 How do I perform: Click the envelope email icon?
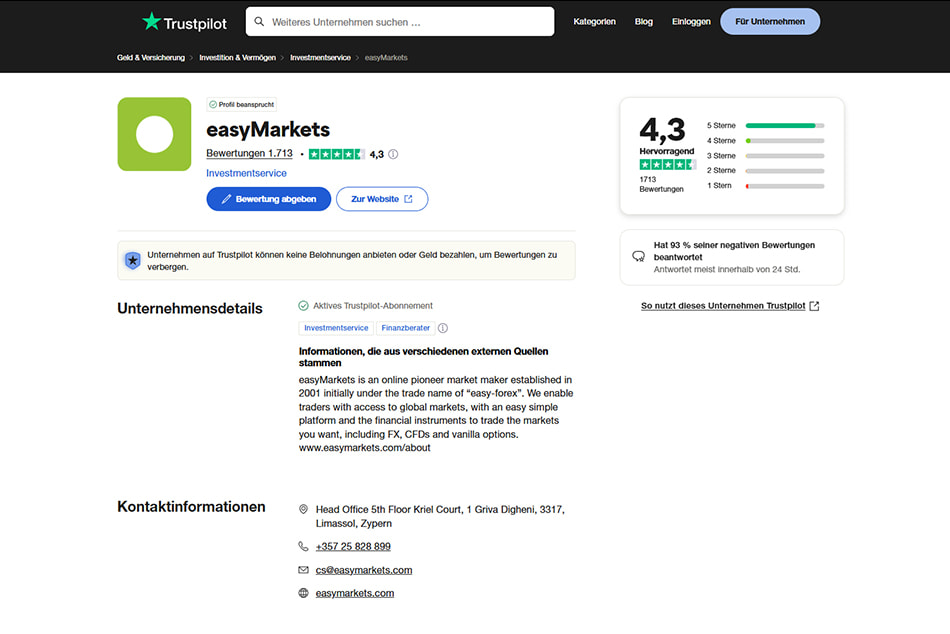point(304,570)
